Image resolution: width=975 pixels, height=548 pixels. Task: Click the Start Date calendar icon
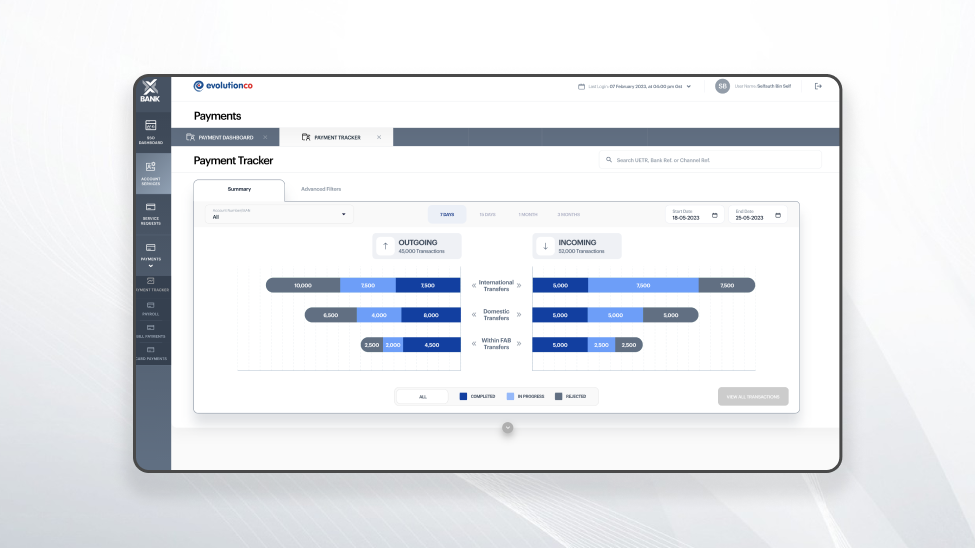coord(714,215)
